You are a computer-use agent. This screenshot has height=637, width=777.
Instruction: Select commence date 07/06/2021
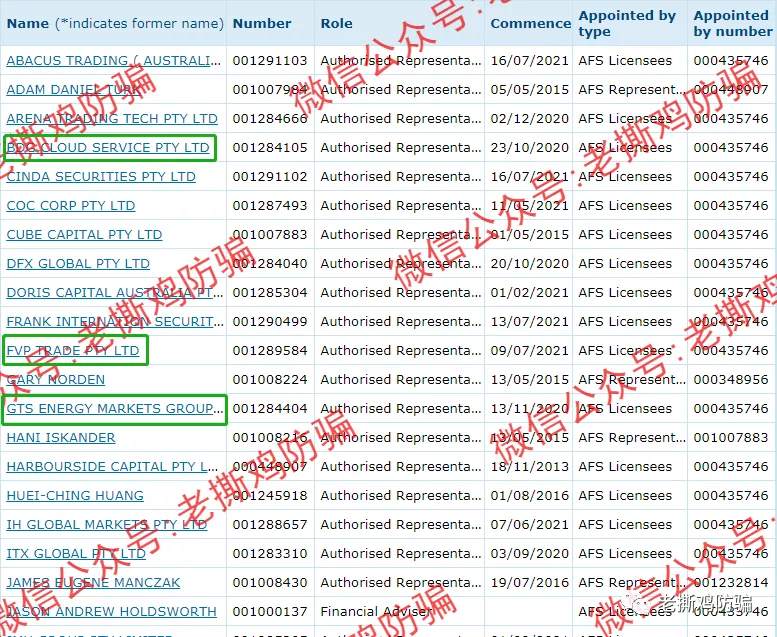coord(530,524)
